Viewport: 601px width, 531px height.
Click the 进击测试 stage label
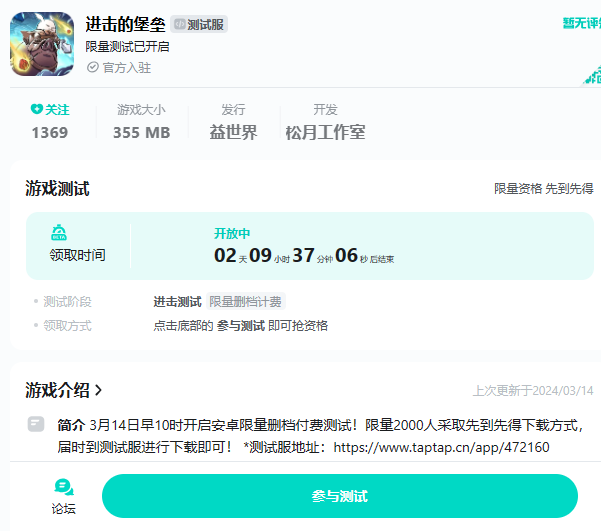click(177, 302)
